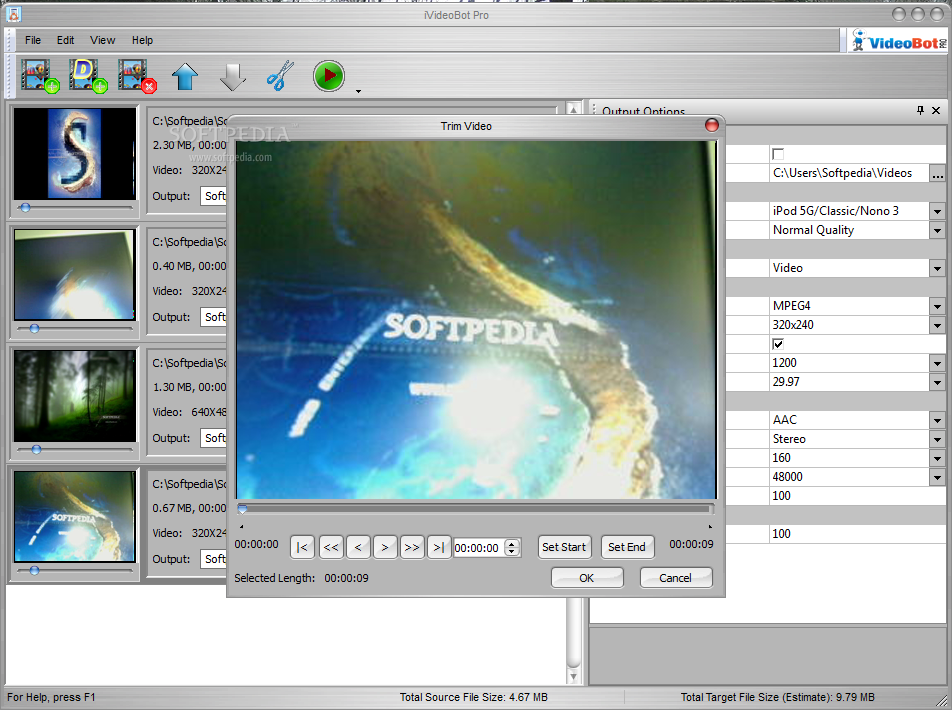
Task: Click the VideoBot Pro logo
Action: (x=899, y=41)
